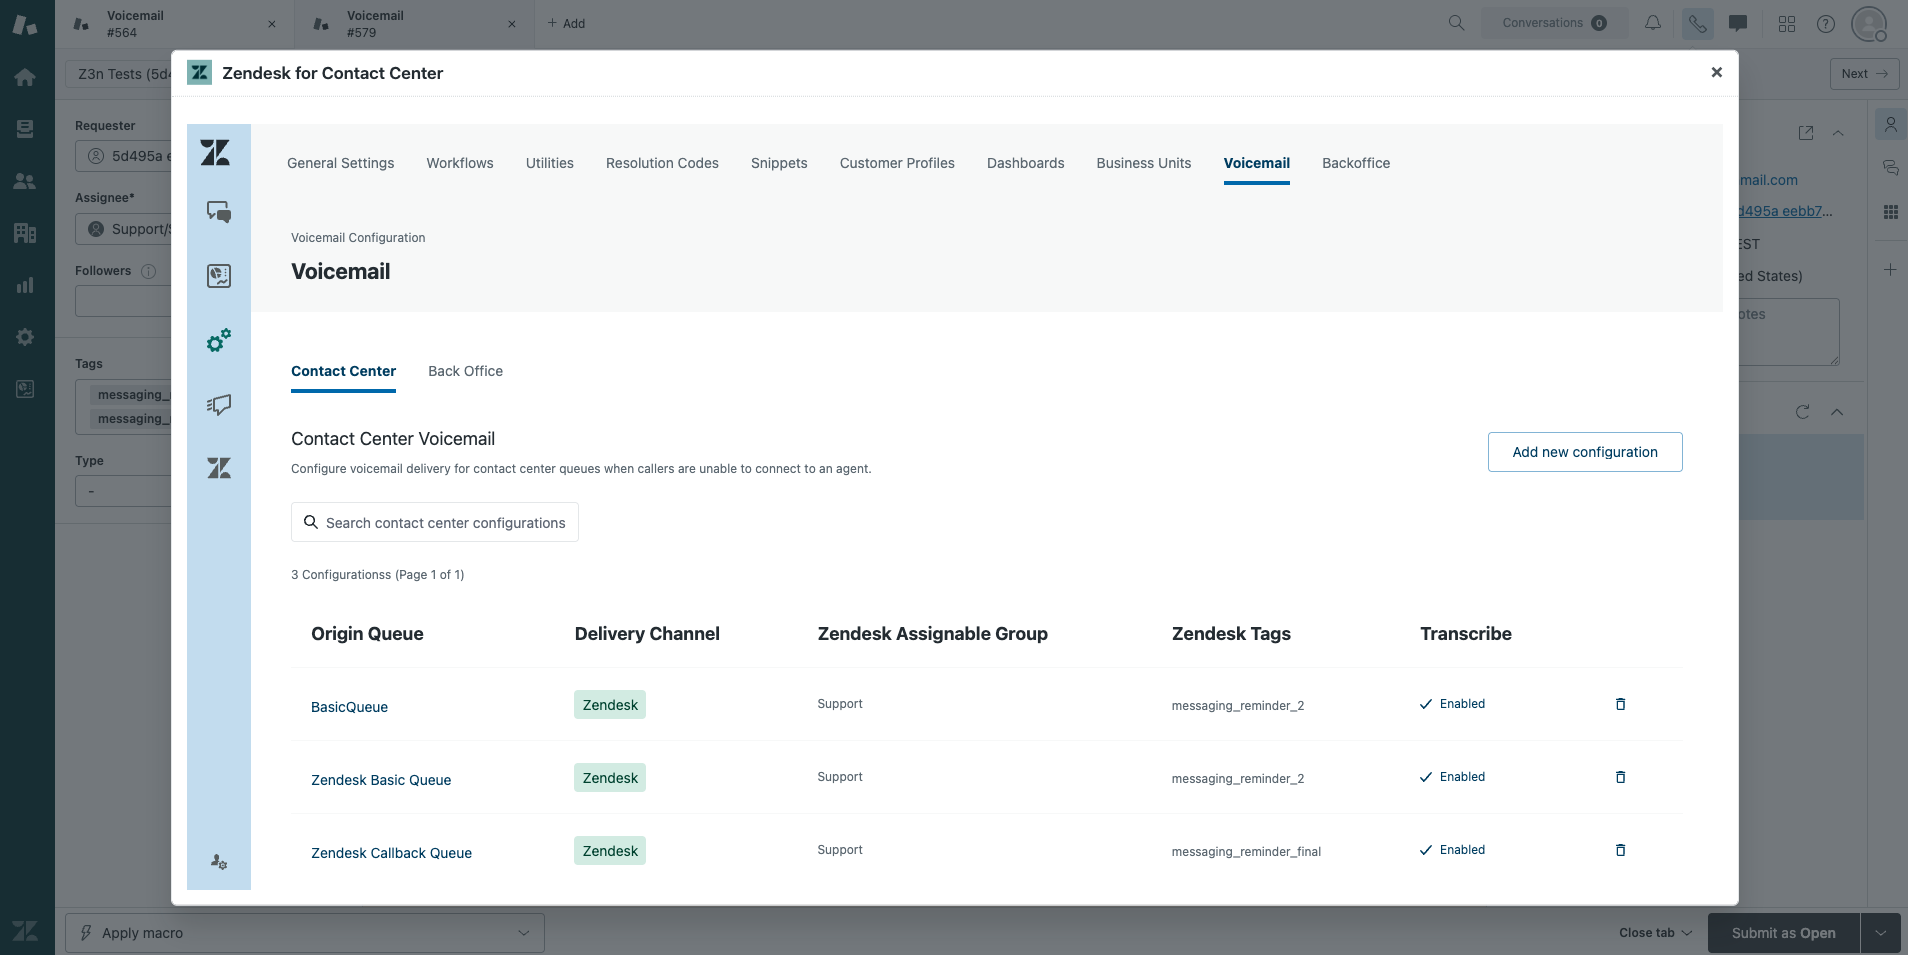
Task: Expand the Submit as Open arrow menu
Action: pyautogui.click(x=1880, y=933)
